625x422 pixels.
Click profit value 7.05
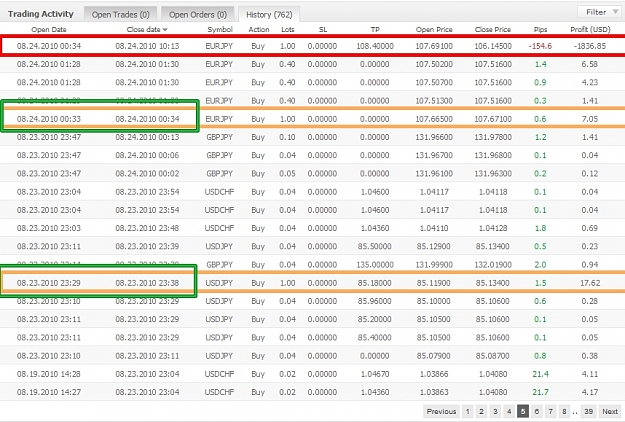tap(590, 119)
